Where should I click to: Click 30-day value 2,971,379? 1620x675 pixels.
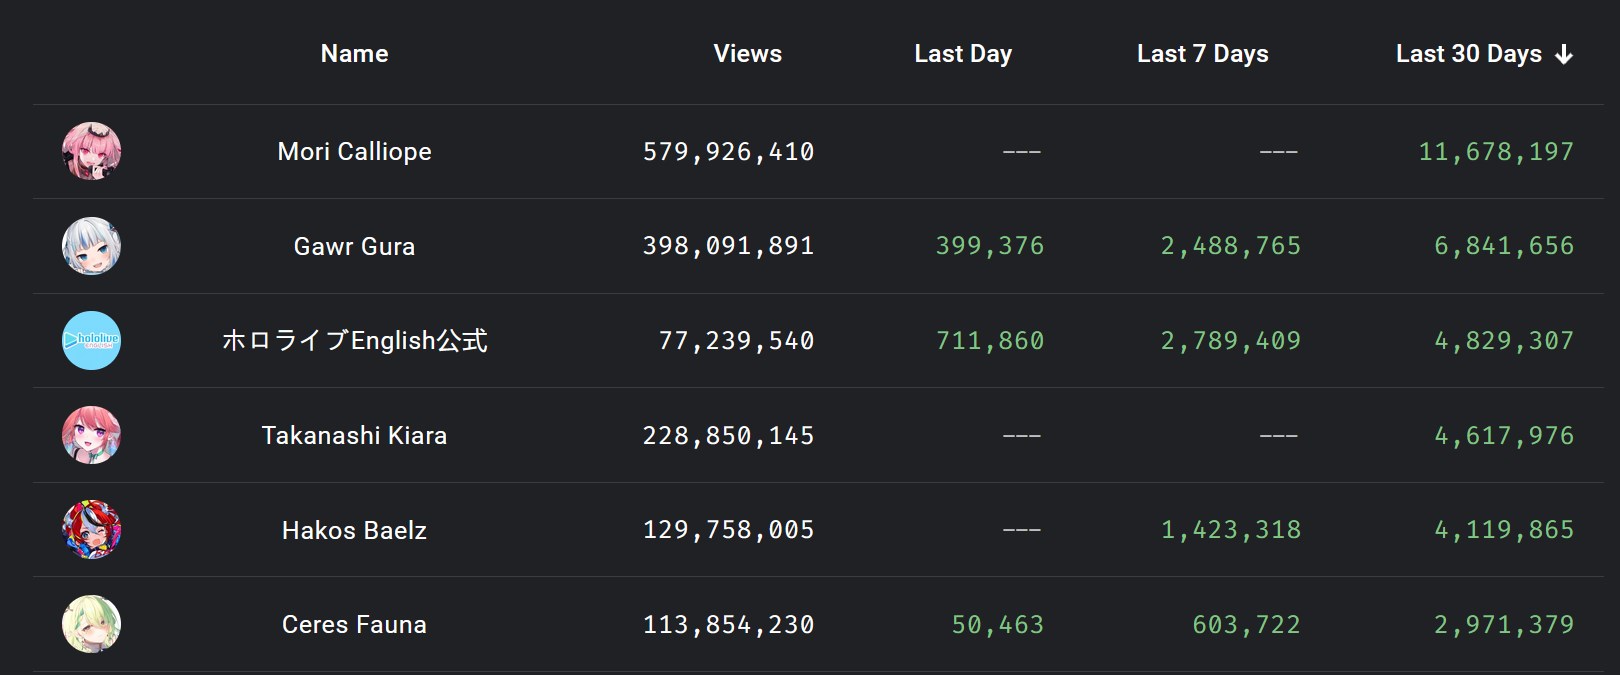click(x=1504, y=624)
